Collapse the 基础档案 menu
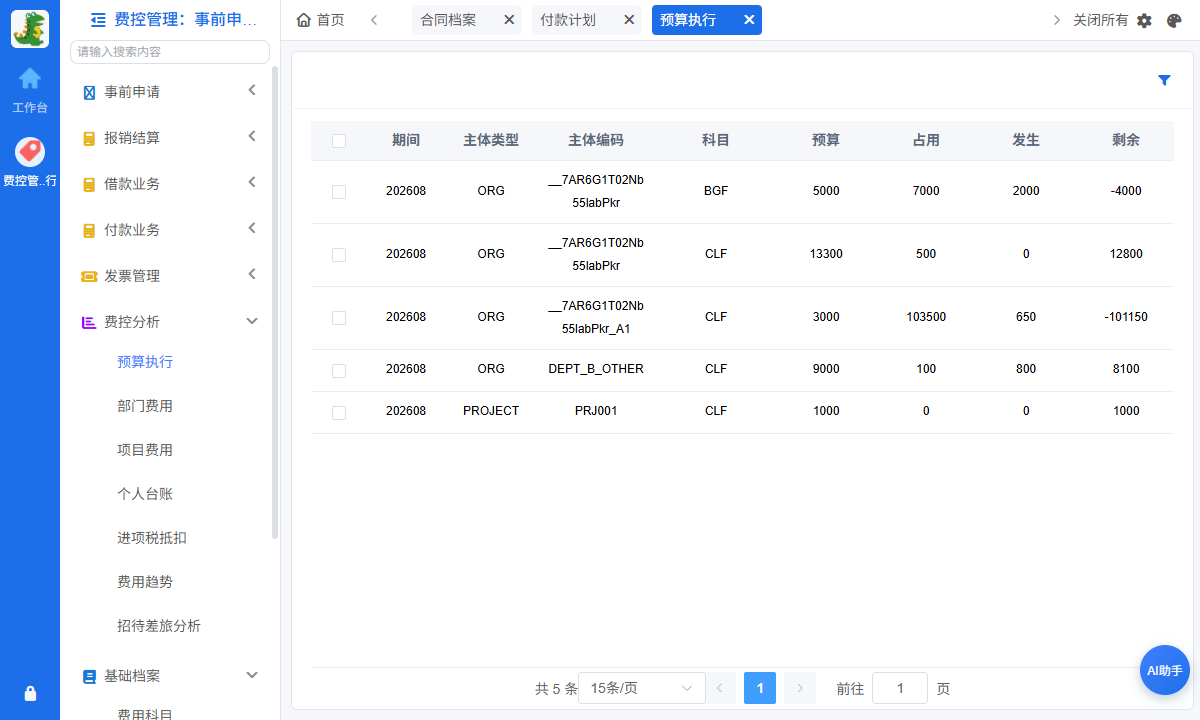 252,675
